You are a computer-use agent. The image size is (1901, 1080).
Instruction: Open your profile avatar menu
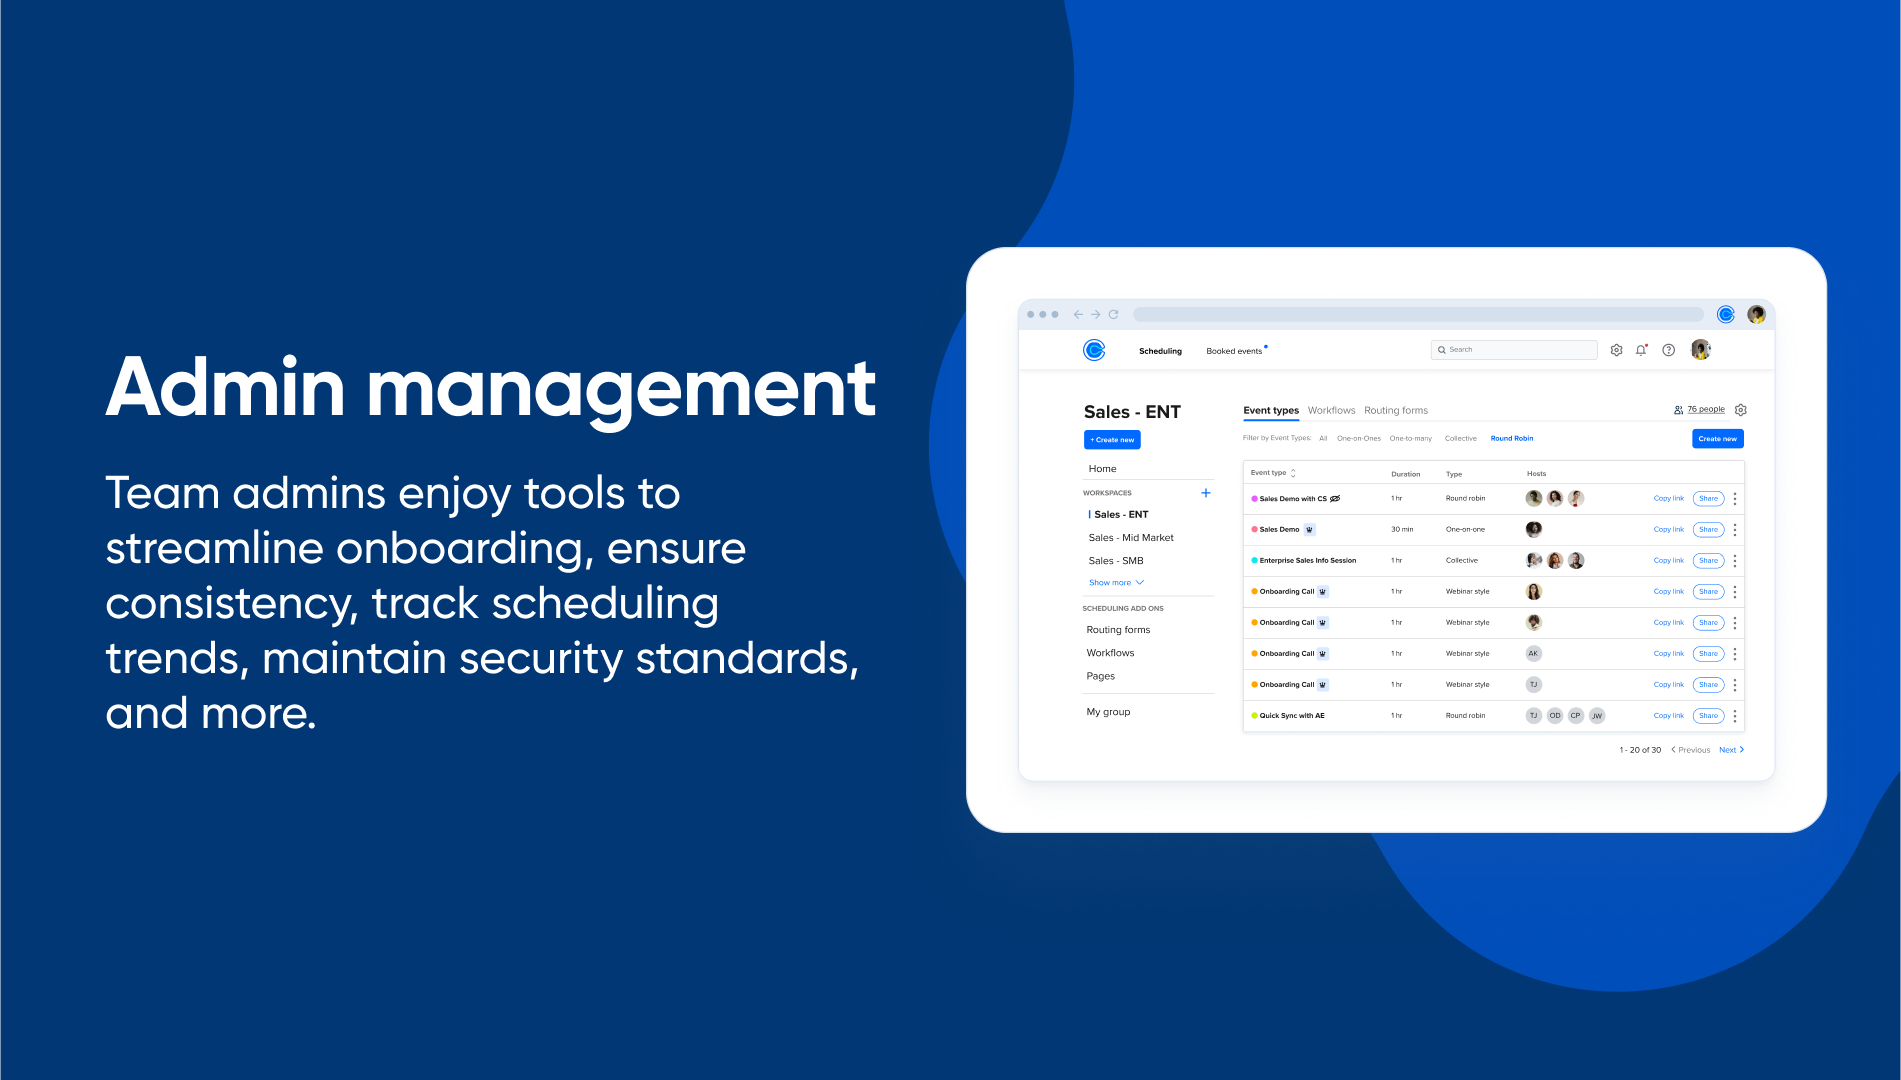click(1700, 349)
